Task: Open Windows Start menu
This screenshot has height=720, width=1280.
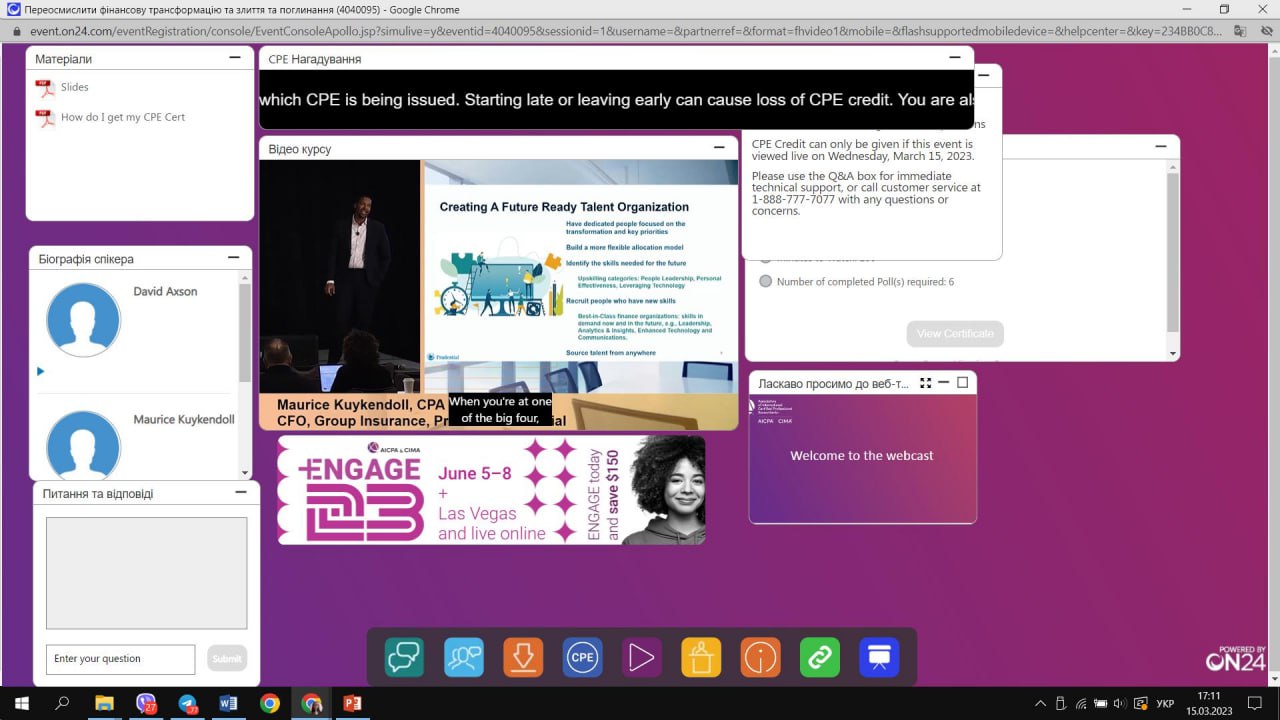Action: pos(21,703)
